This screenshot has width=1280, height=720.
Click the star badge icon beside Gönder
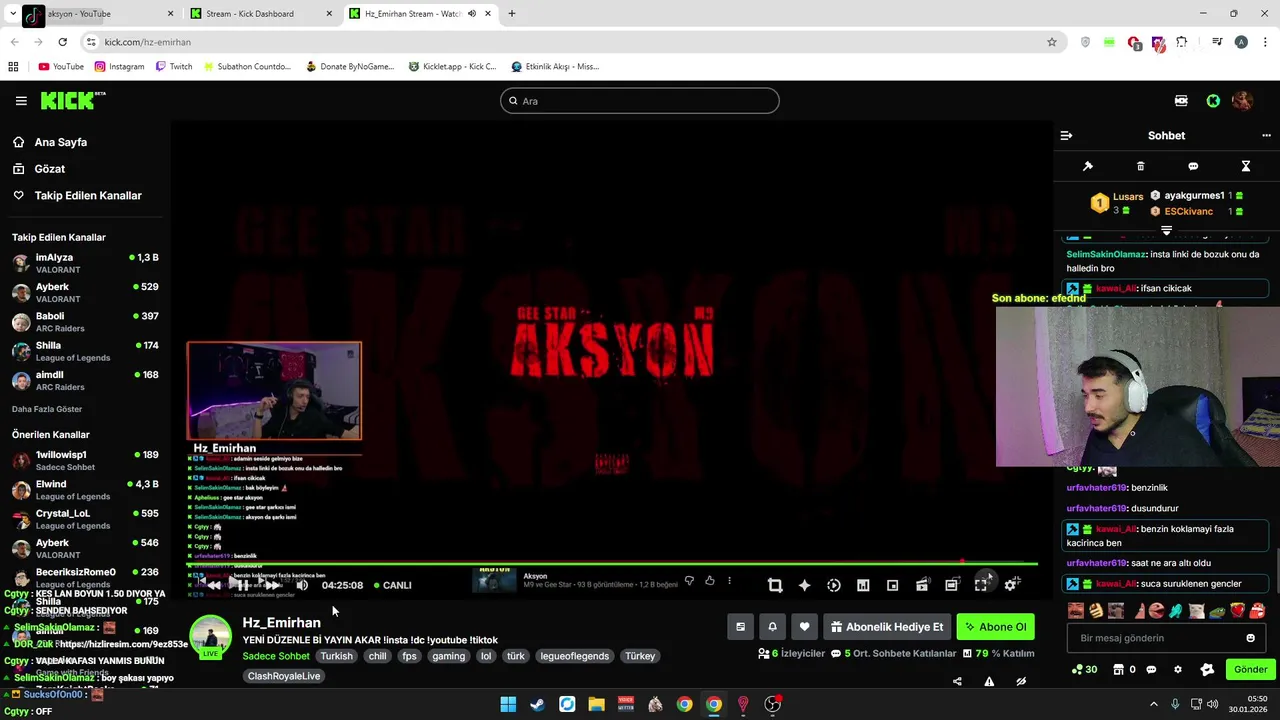click(1207, 669)
